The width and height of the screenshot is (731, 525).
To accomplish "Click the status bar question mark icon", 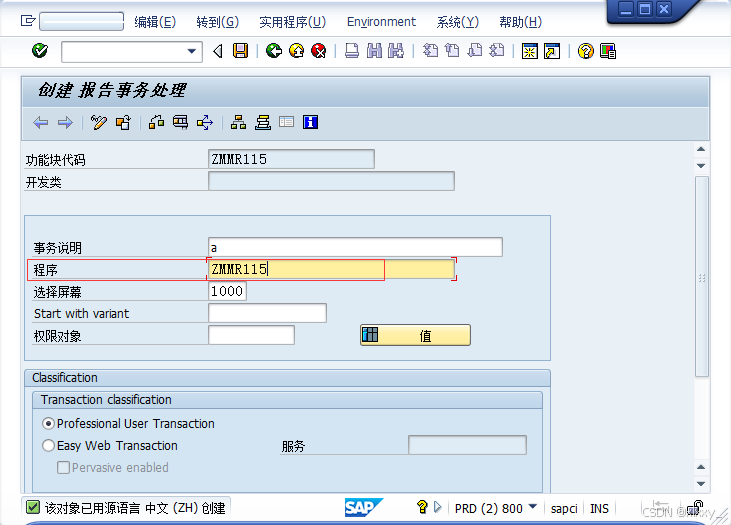I will [x=422, y=507].
